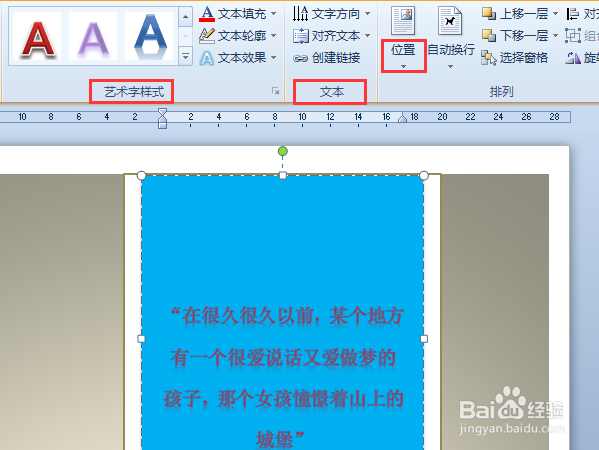599x450 pixels.
Task: Click the 创建链接 create link button
Action: coord(327,58)
